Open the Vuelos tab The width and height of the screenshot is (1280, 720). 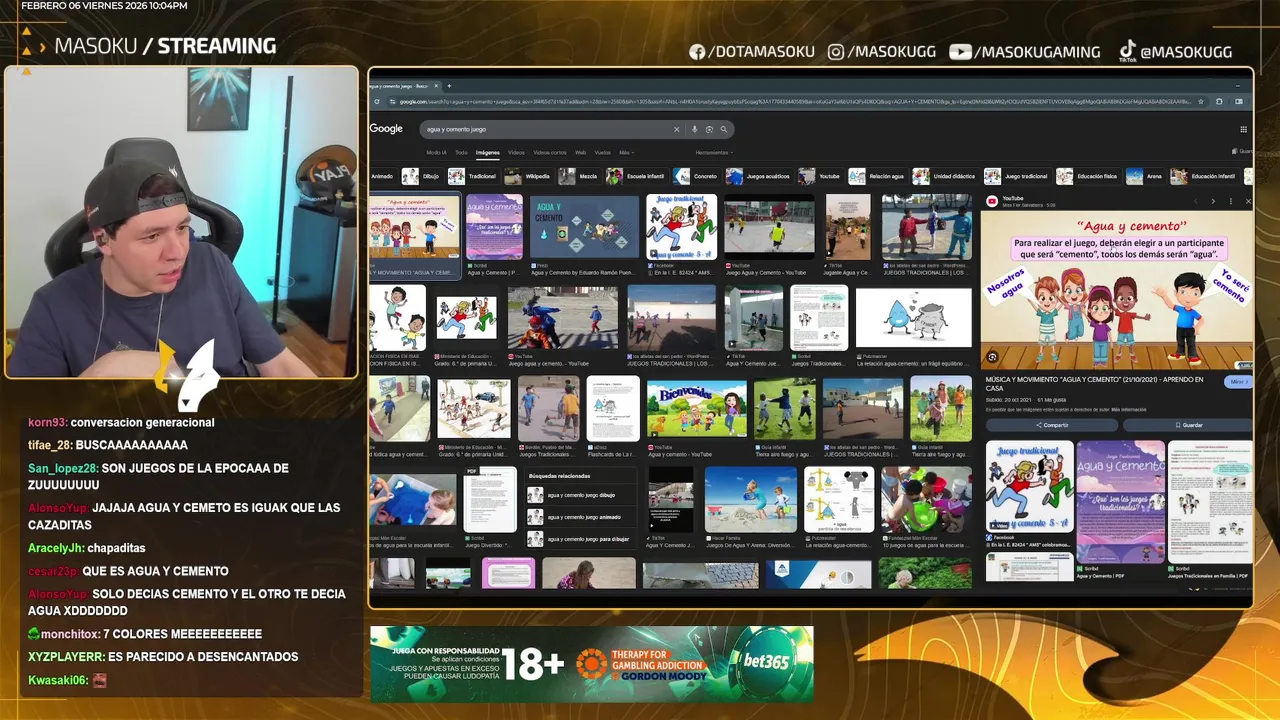602,152
